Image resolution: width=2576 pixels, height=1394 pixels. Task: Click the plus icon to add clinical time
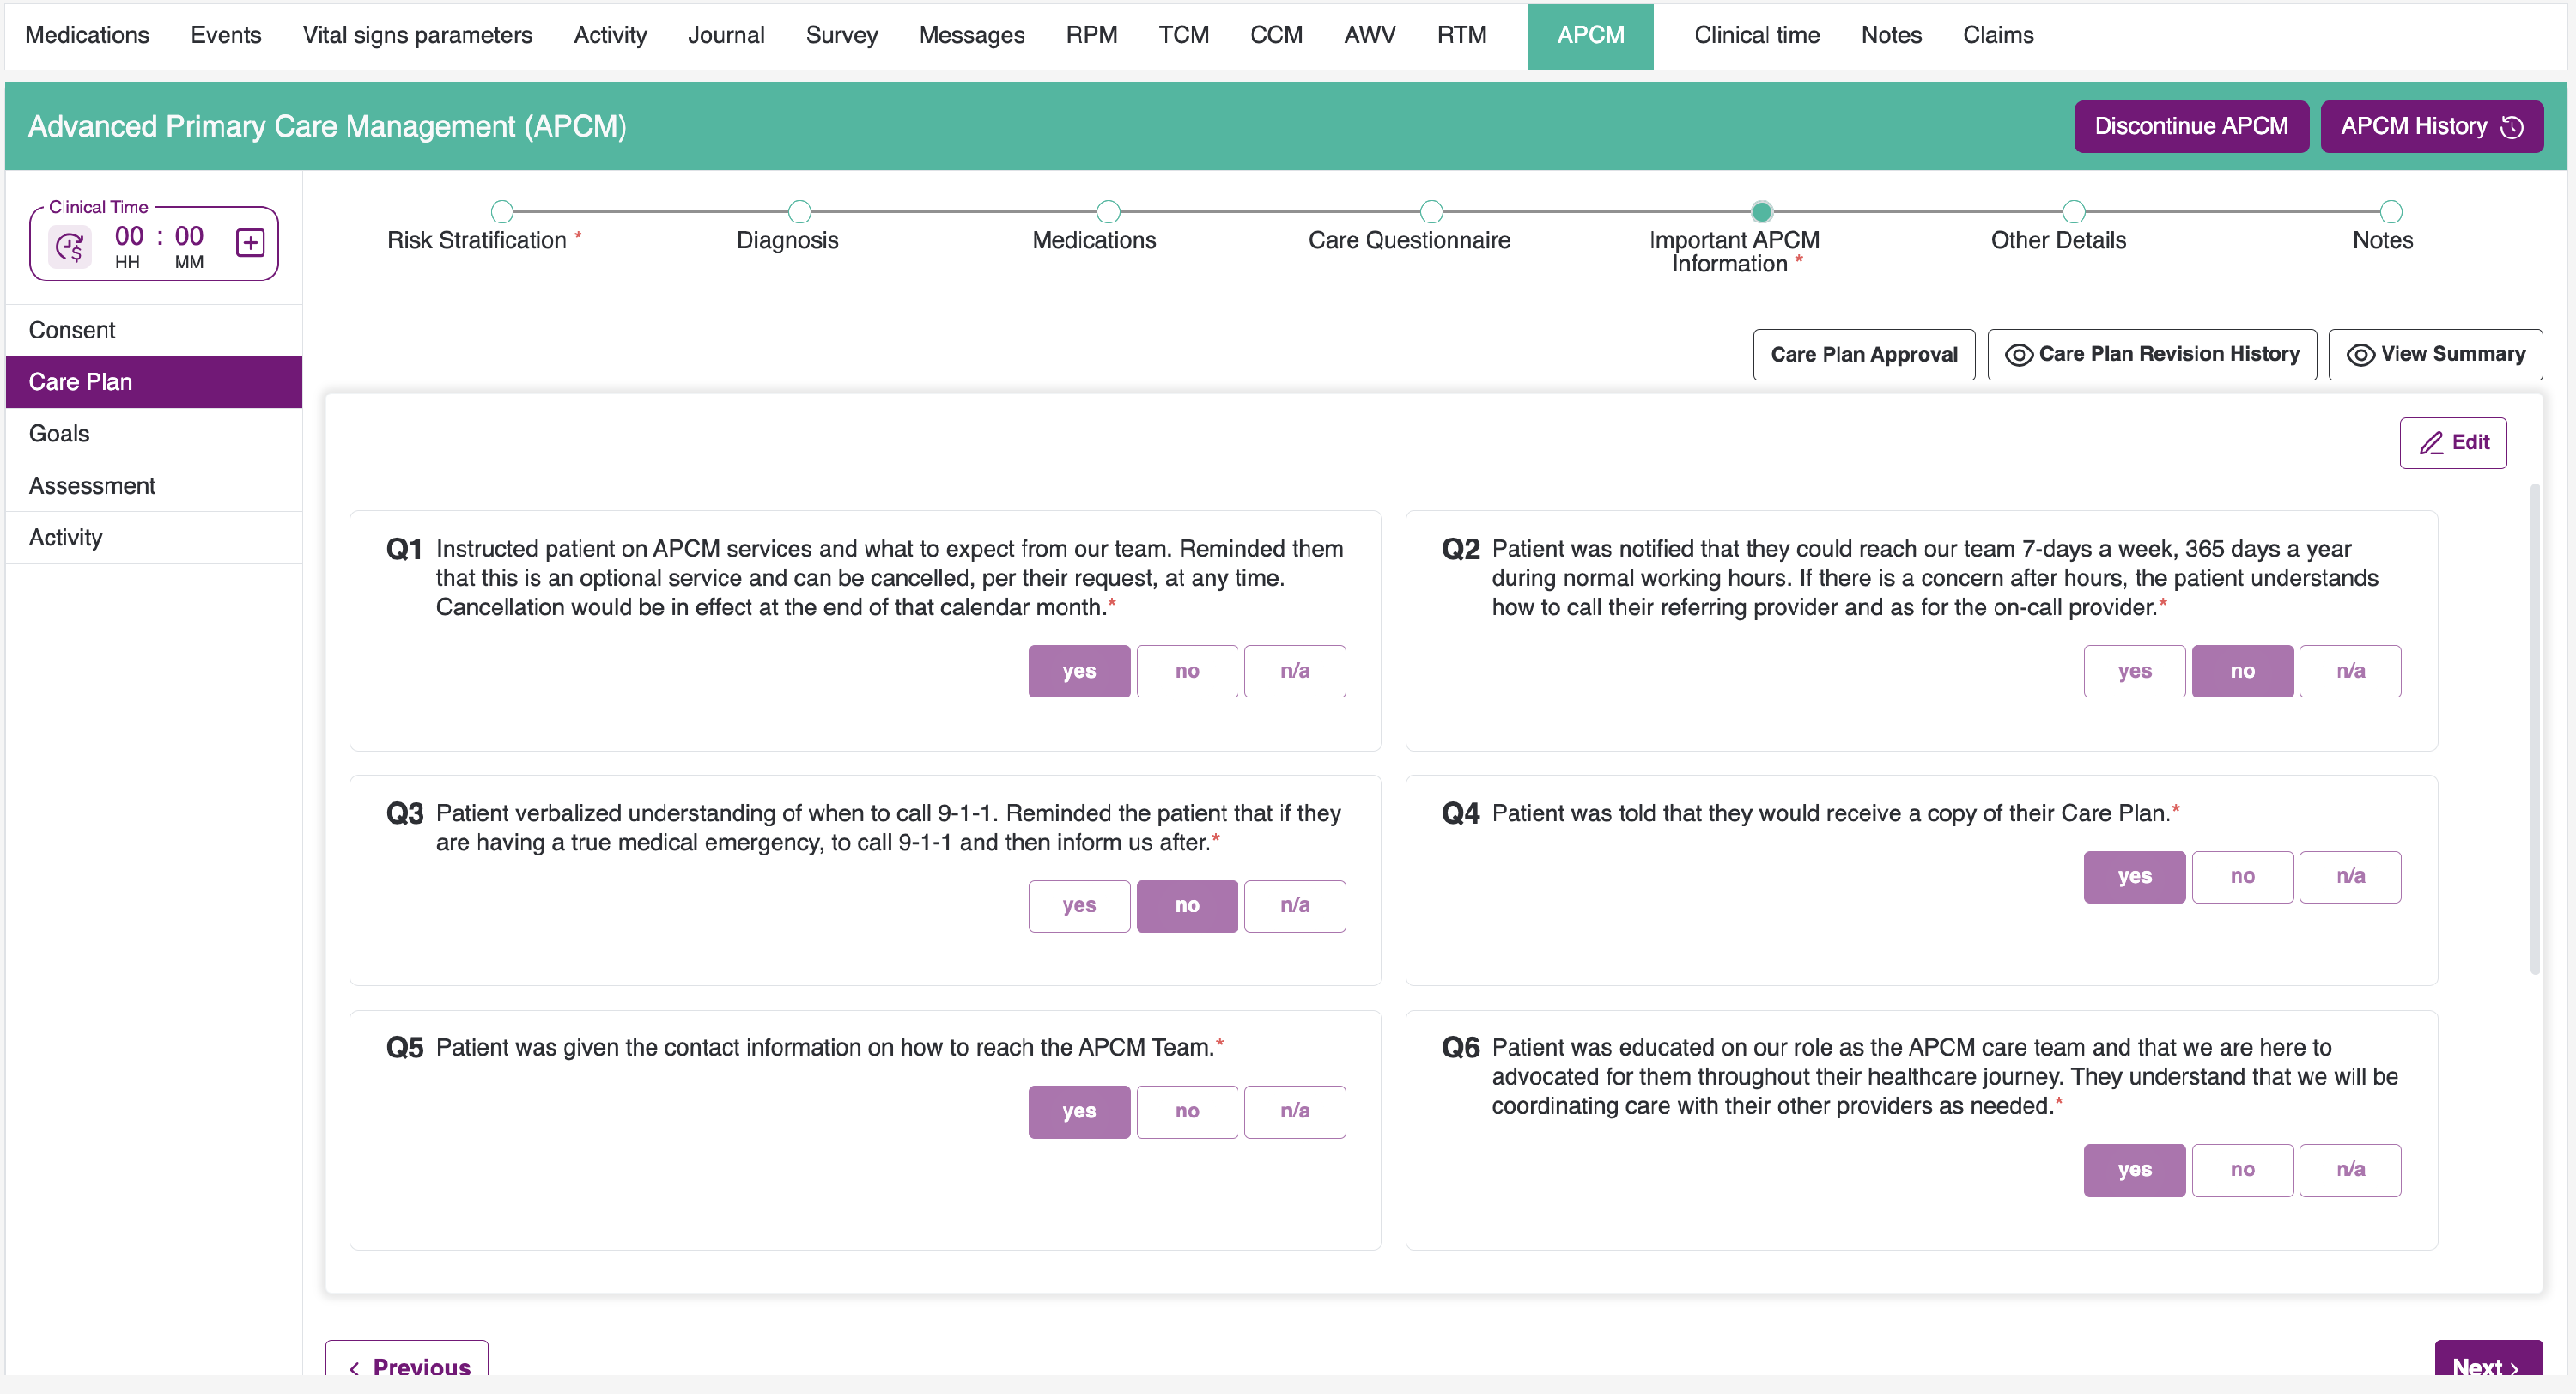point(250,243)
